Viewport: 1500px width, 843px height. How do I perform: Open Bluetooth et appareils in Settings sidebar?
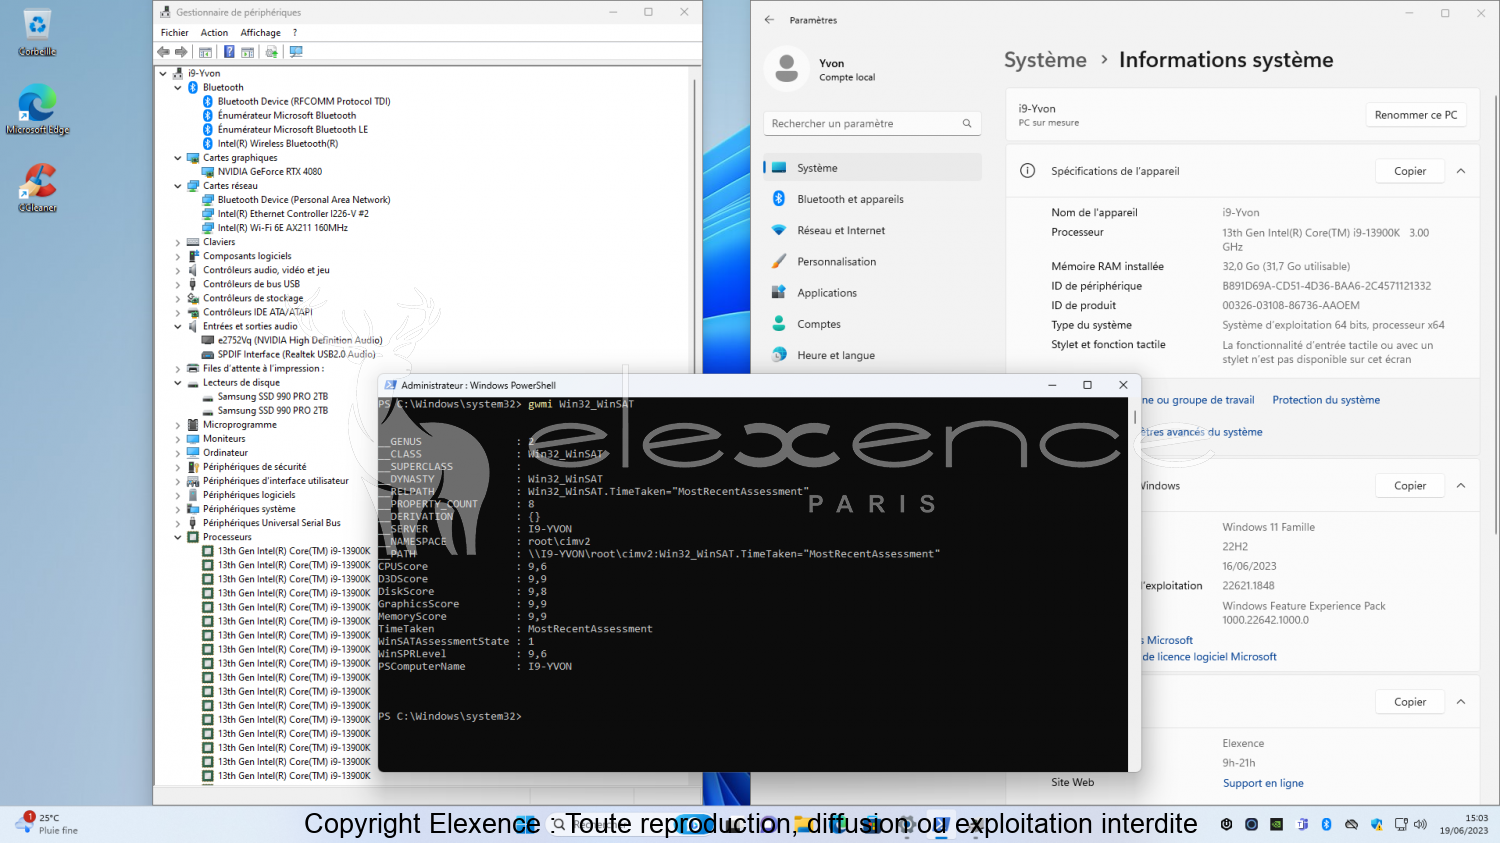tap(872, 199)
